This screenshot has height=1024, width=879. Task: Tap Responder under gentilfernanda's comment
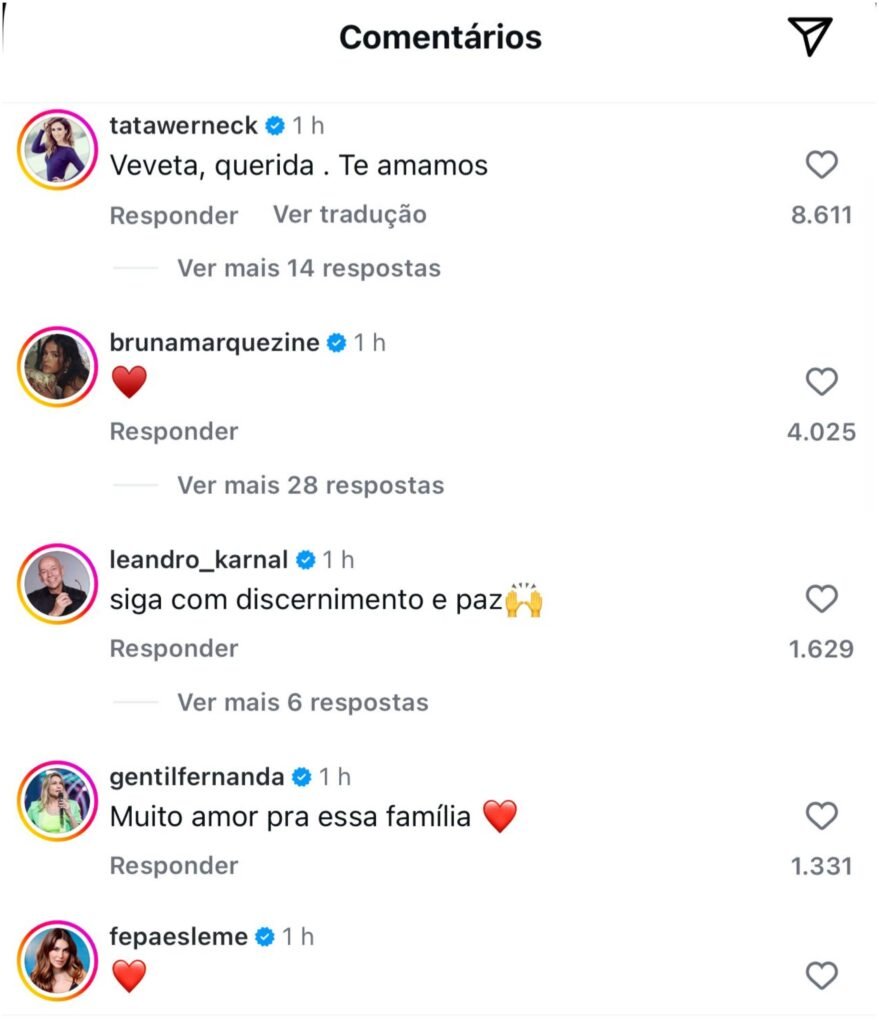point(174,865)
